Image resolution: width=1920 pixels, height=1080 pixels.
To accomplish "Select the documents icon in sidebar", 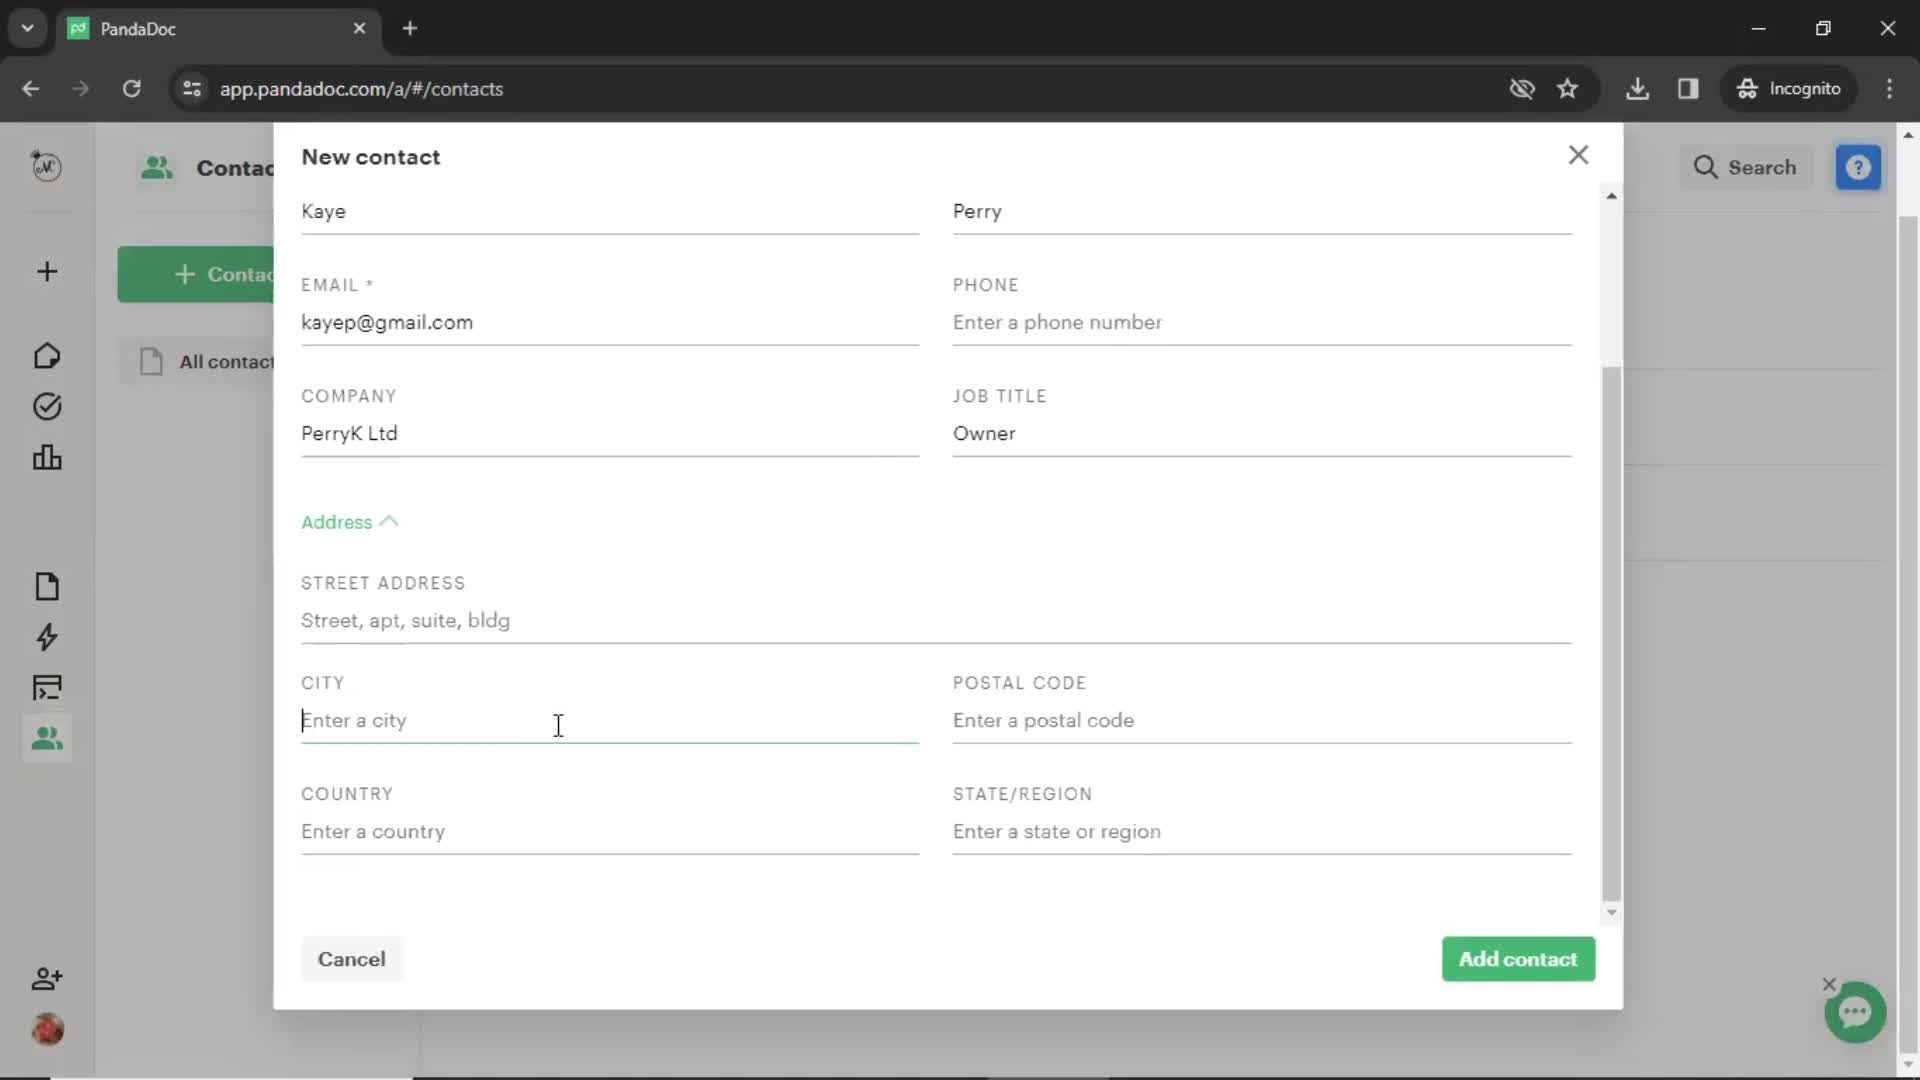I will pos(47,585).
